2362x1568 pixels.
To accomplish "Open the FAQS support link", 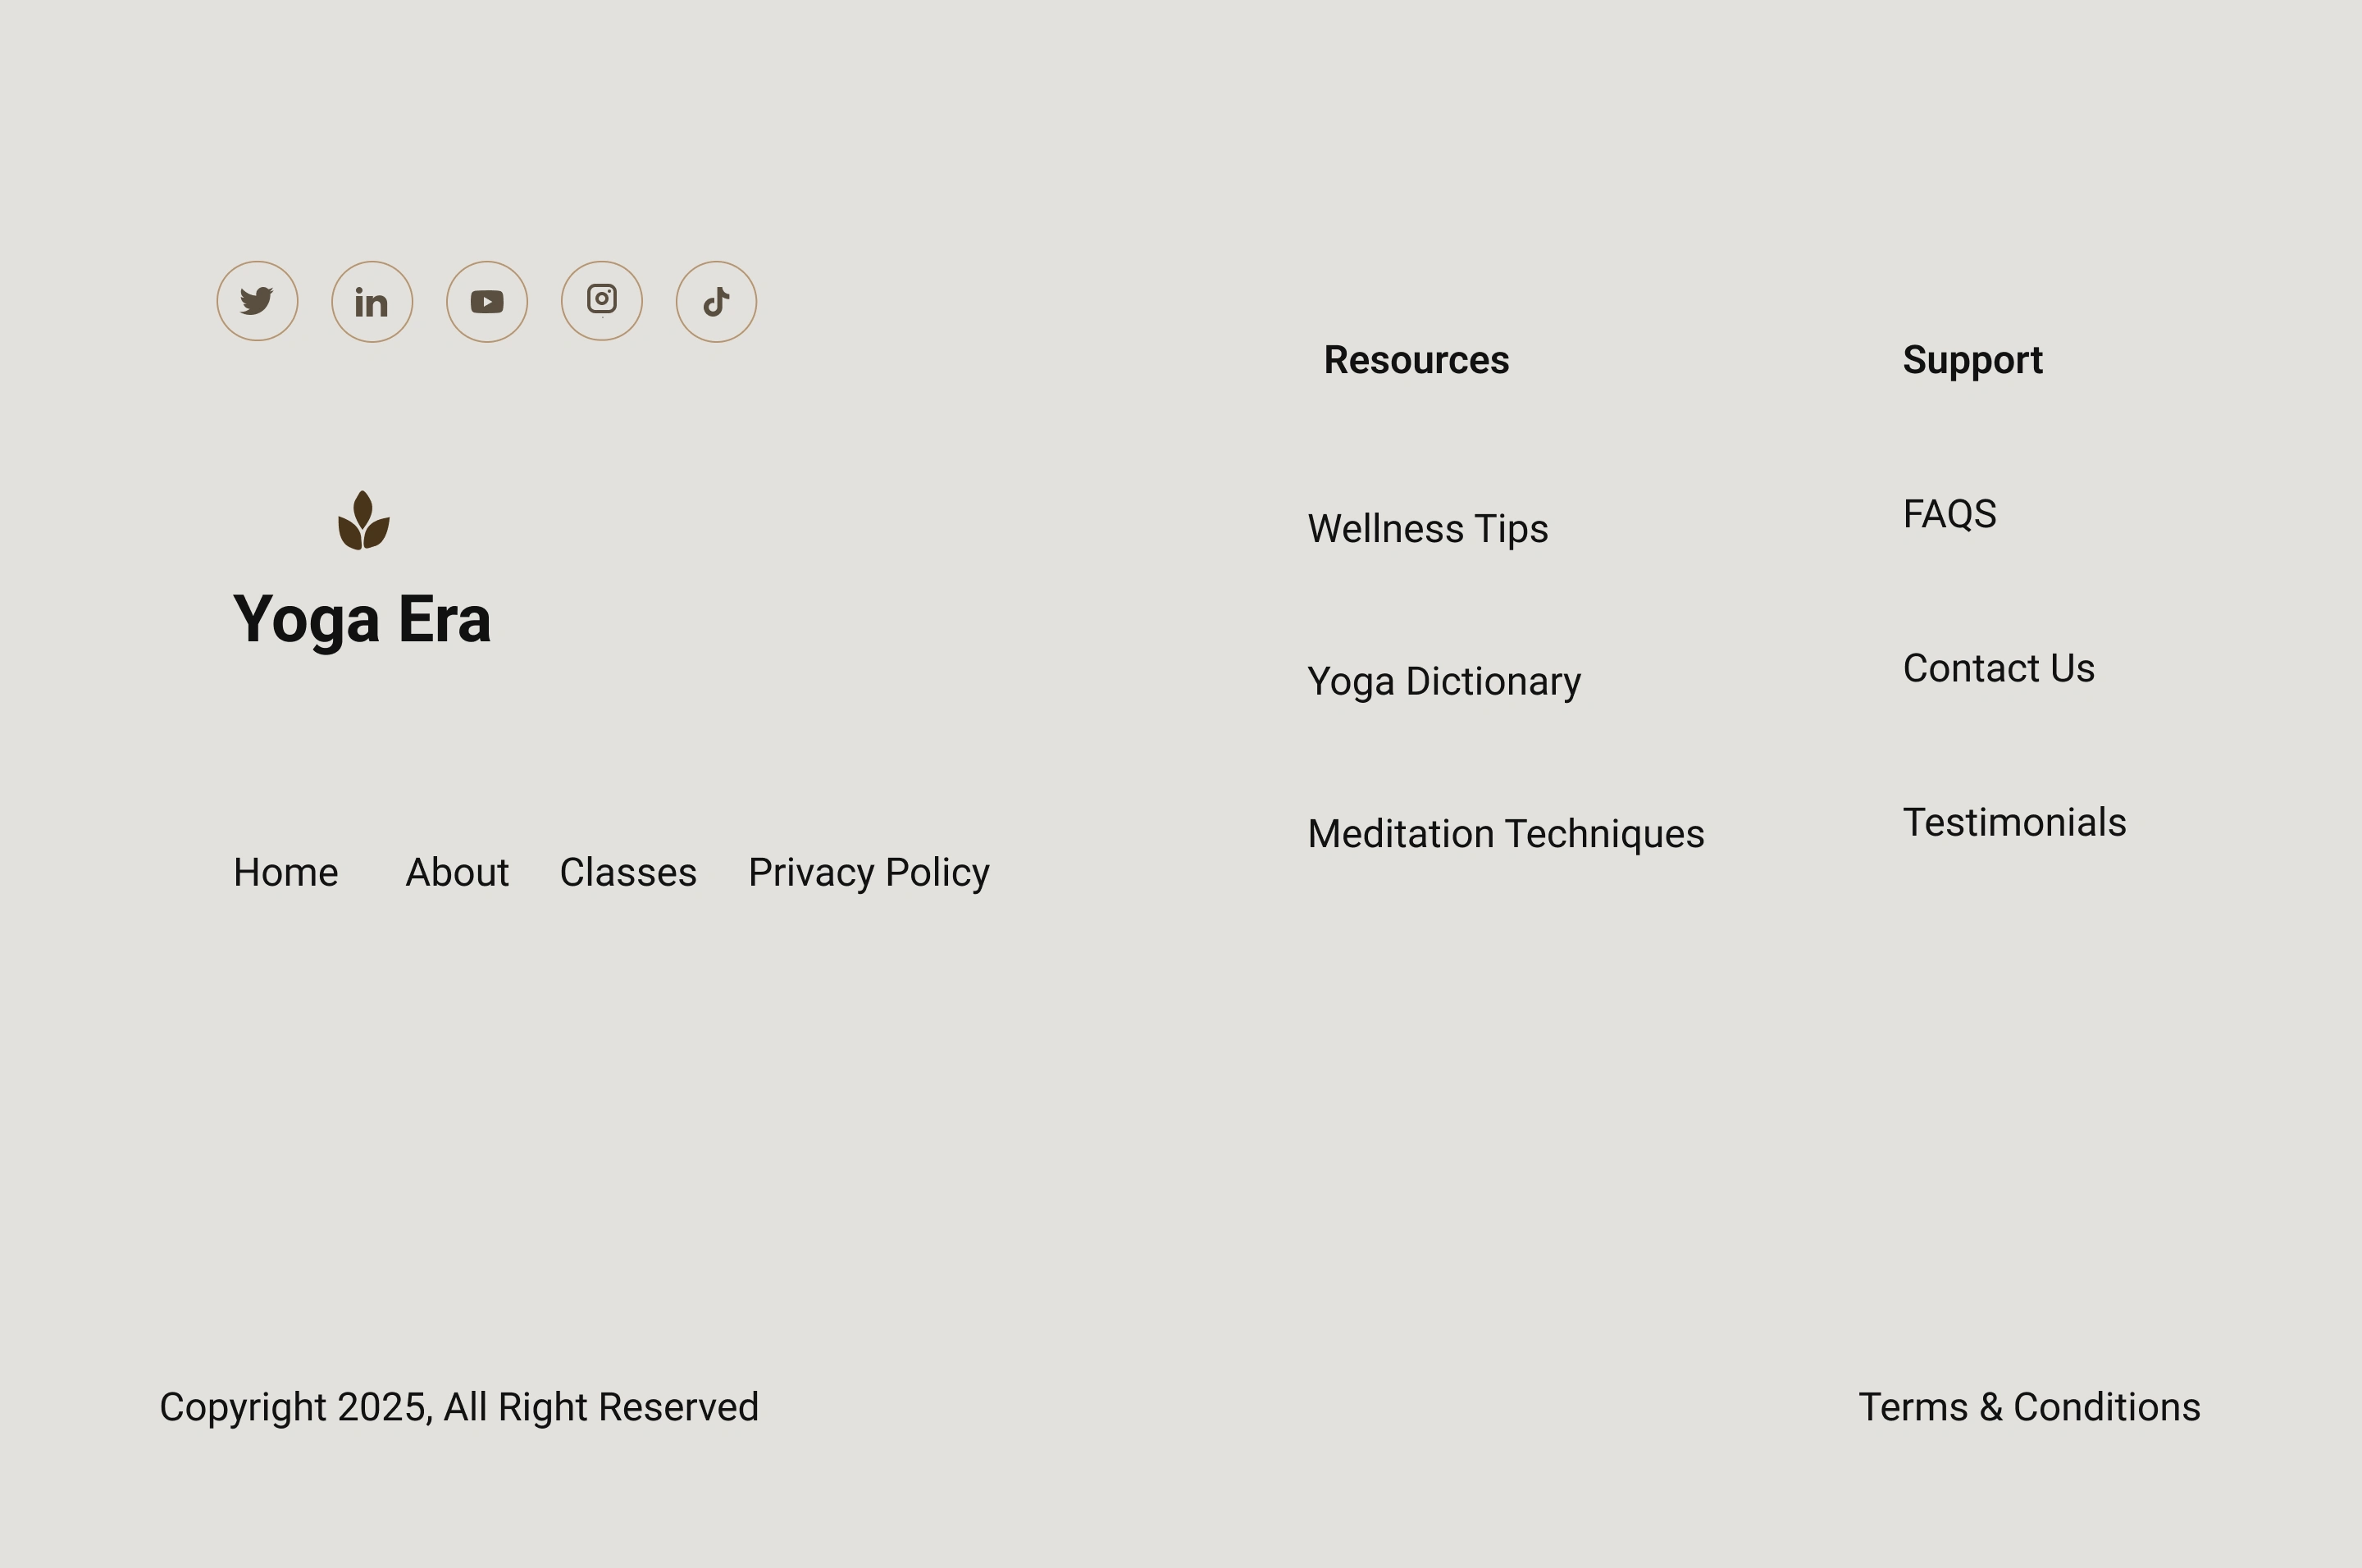I will (1949, 514).
